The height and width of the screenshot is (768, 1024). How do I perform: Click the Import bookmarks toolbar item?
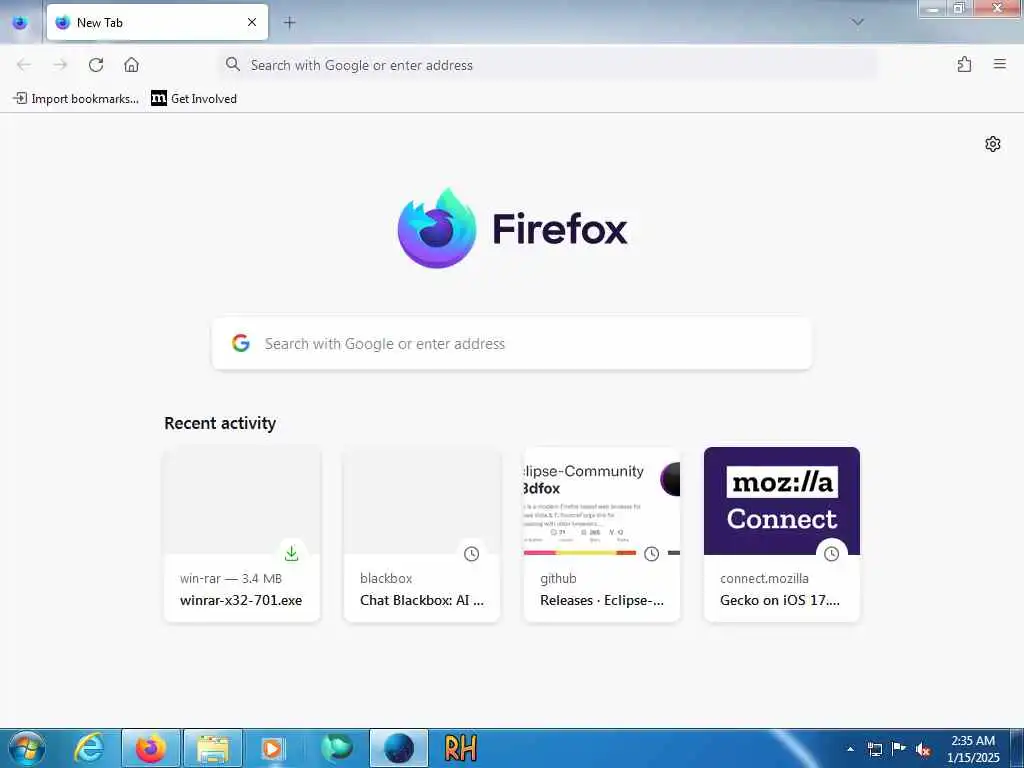tap(76, 99)
